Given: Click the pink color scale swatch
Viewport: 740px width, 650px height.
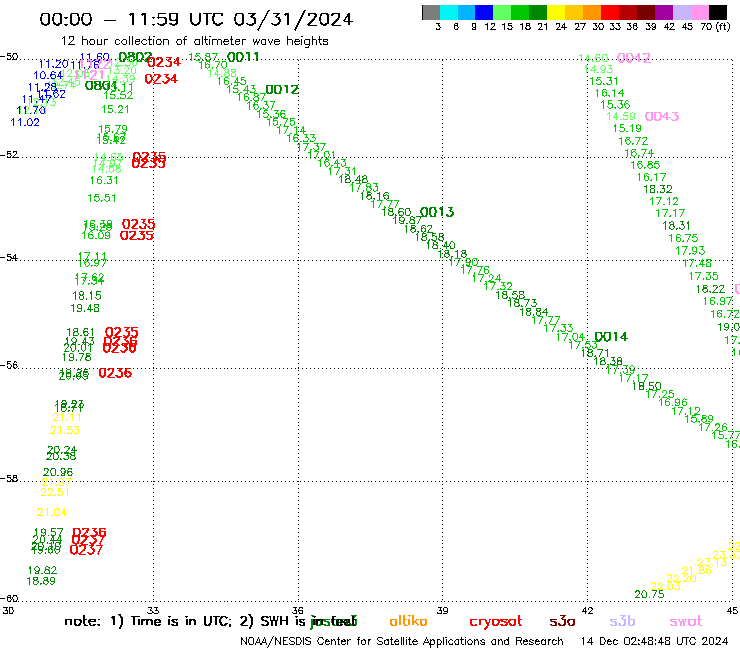Looking at the screenshot, I should pyautogui.click(x=699, y=12).
